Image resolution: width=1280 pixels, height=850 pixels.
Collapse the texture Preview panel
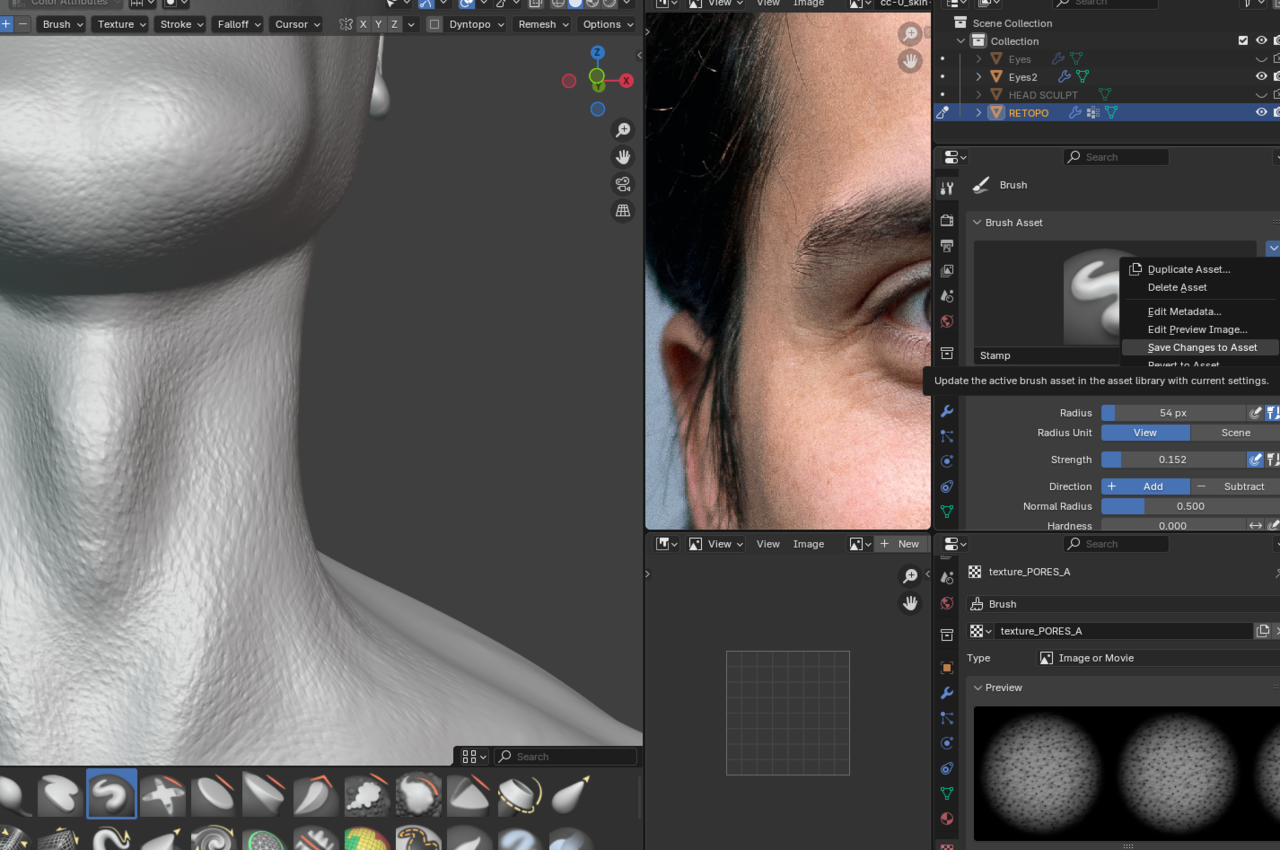point(977,688)
